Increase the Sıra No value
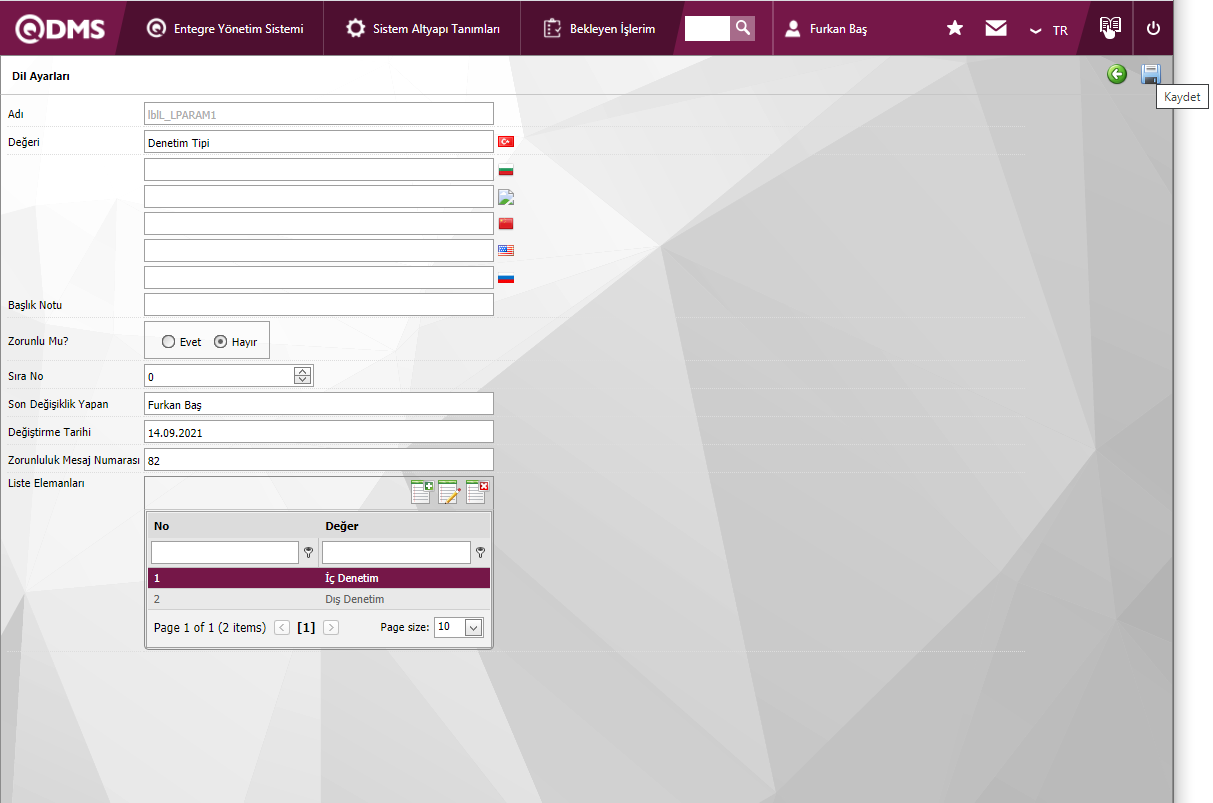Image resolution: width=1213 pixels, height=803 pixels. tap(303, 371)
